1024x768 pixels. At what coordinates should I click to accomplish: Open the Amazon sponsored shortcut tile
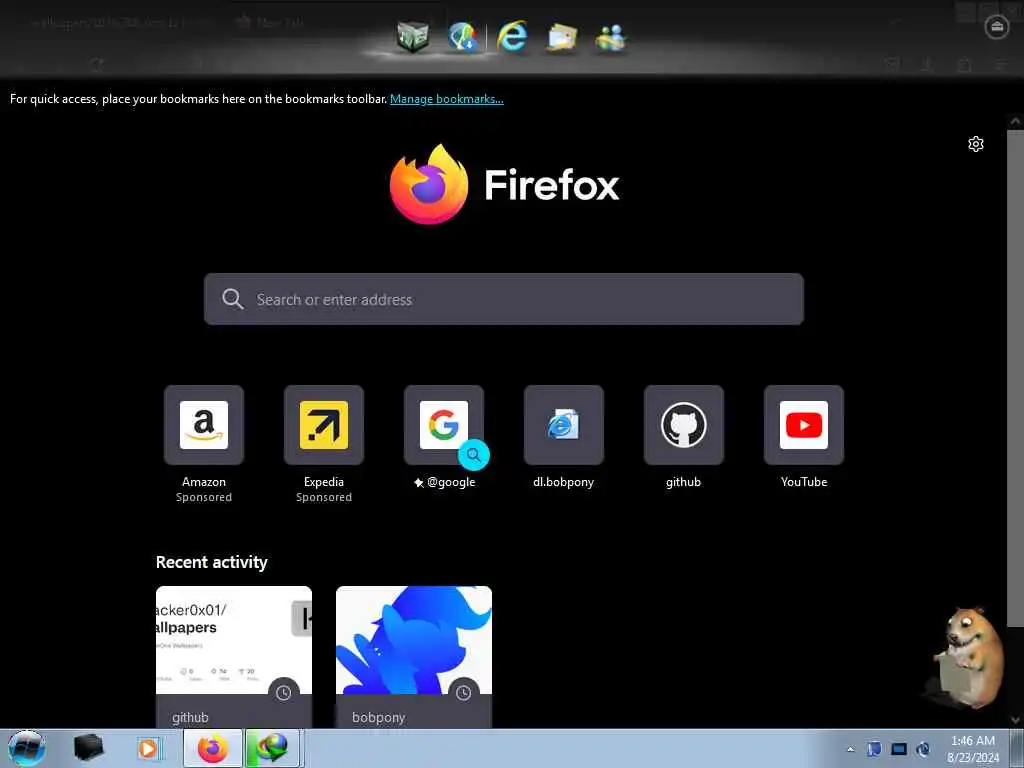[204, 425]
